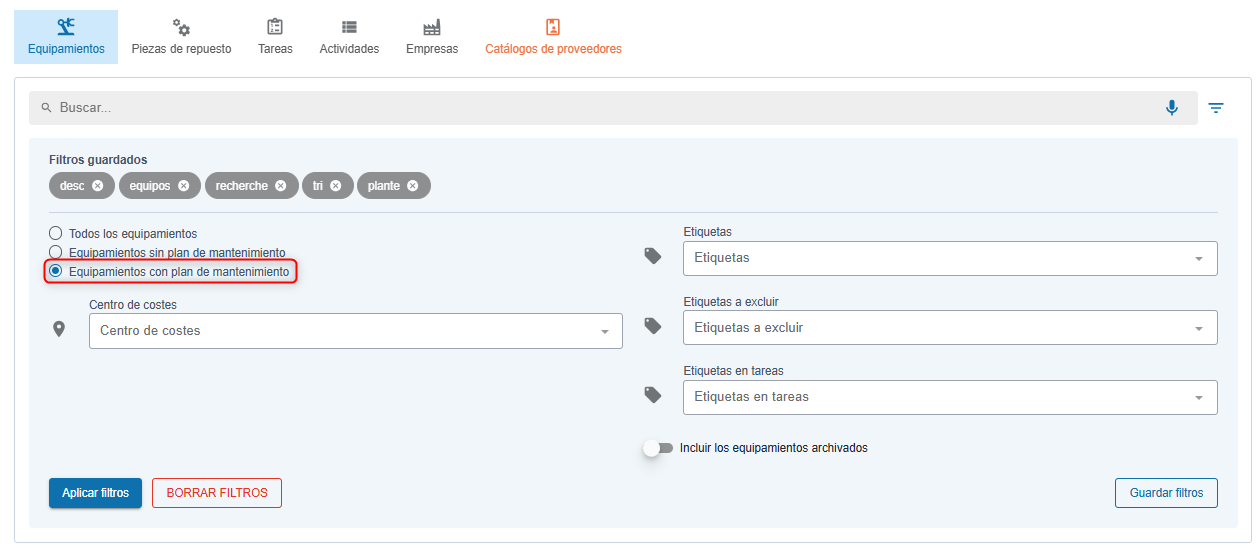The height and width of the screenshot is (548, 1259).
Task: Select 'Todos los equipamientos' radio option
Action: (x=56, y=234)
